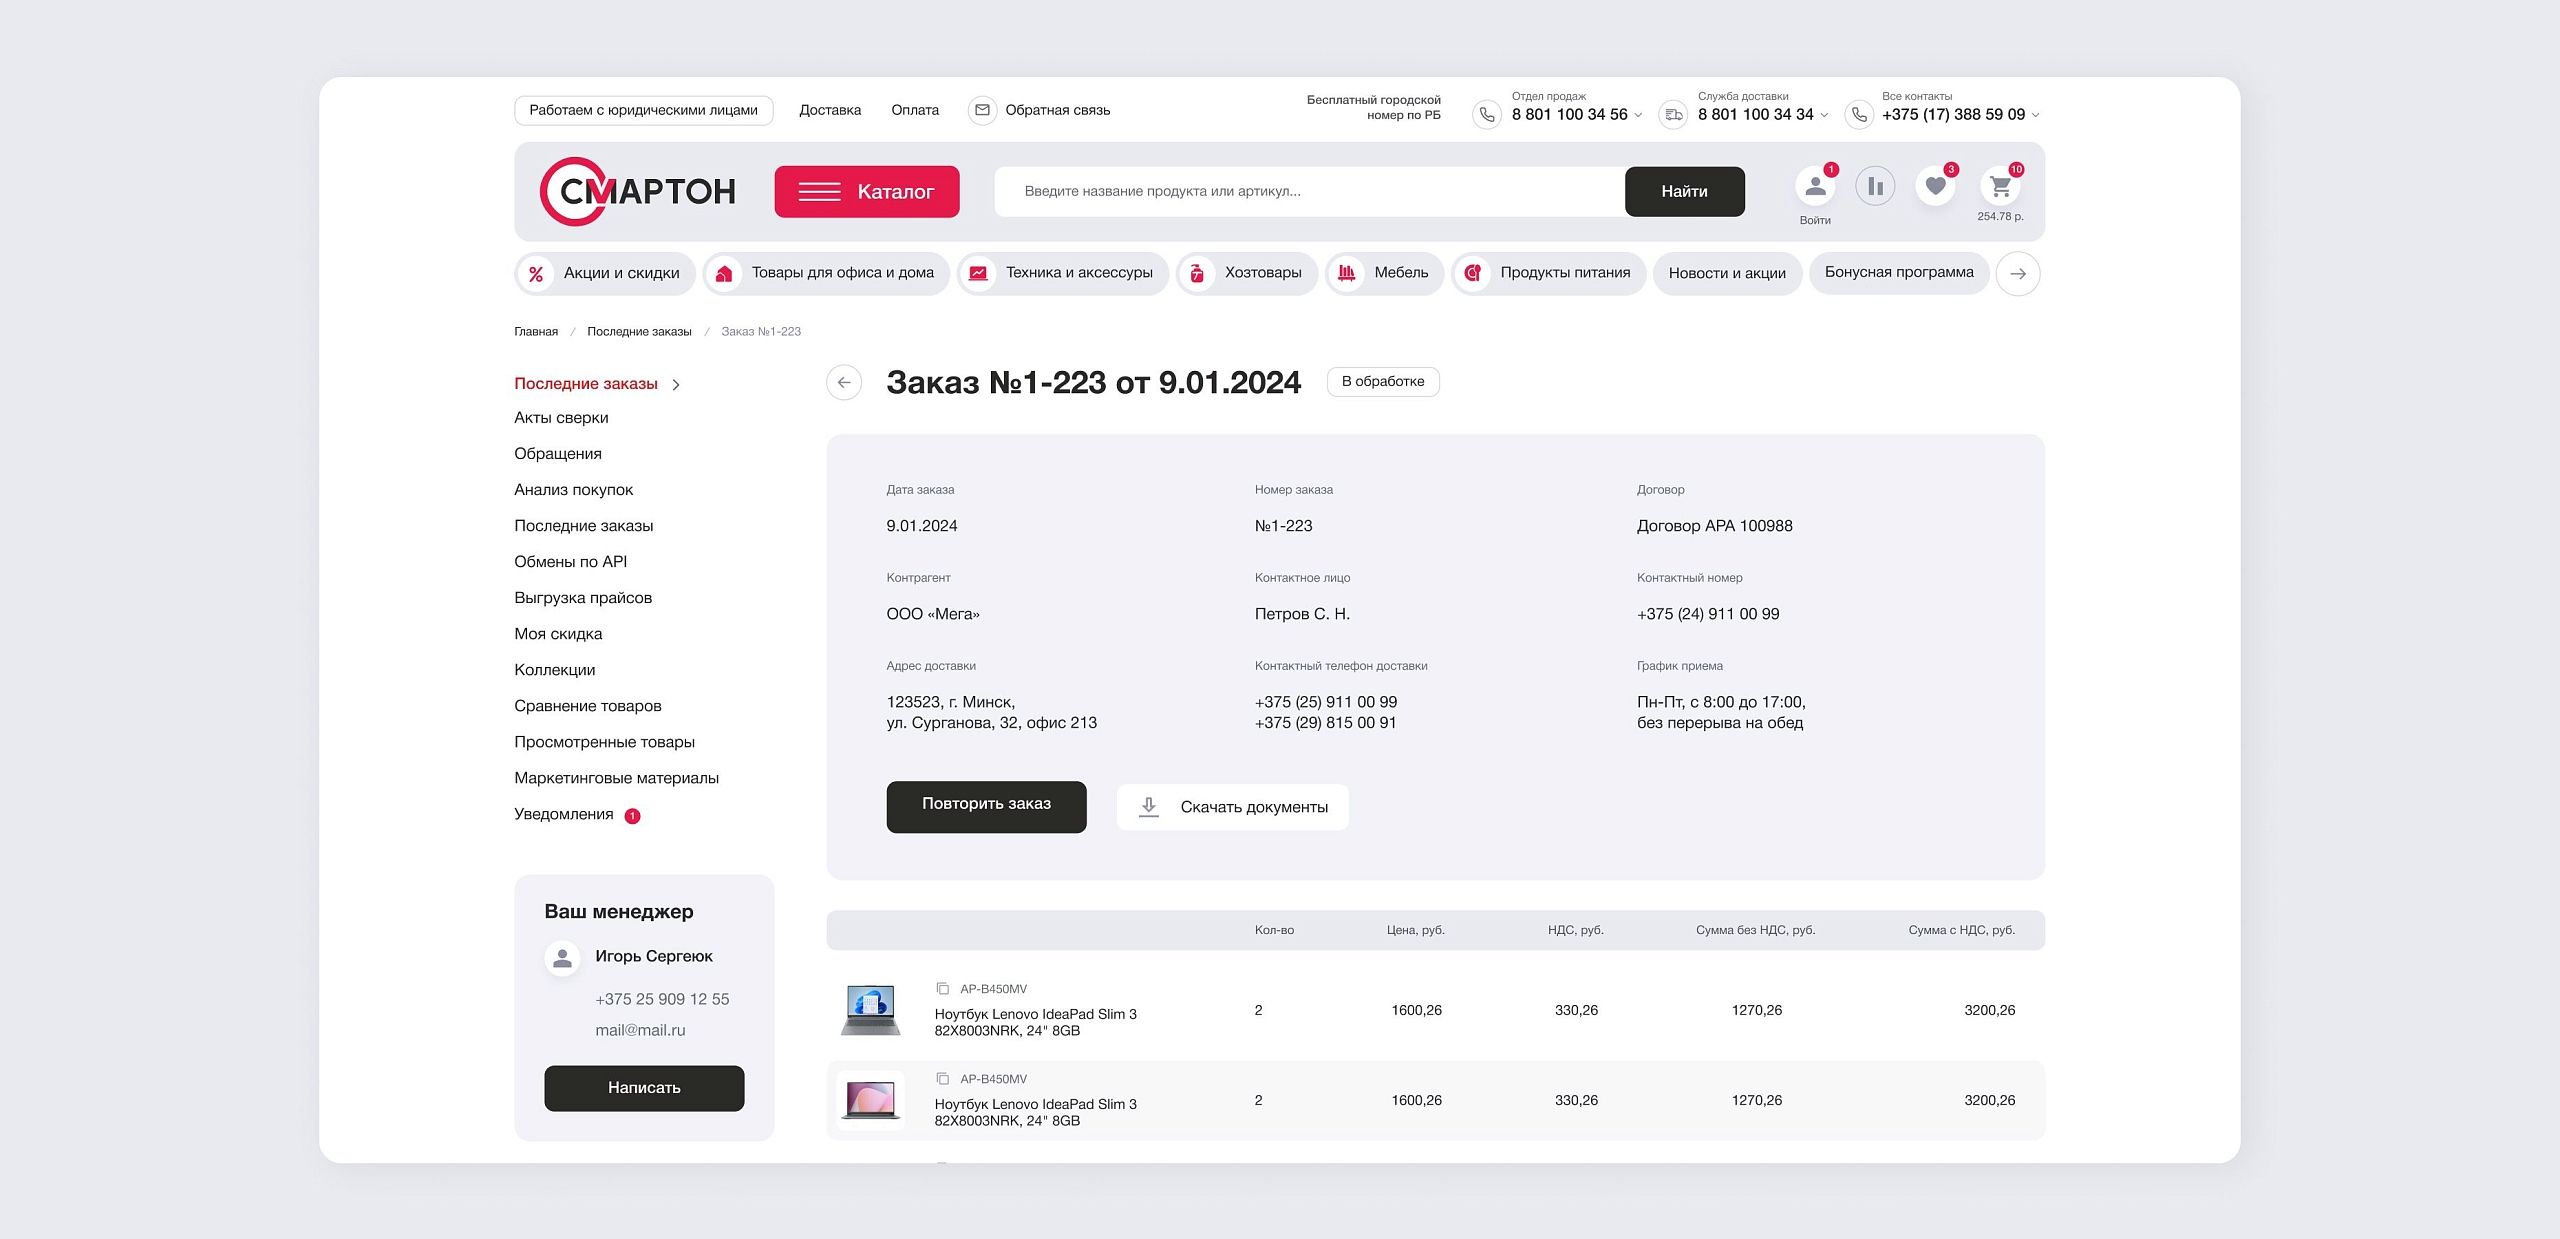Click the product search input field
The width and height of the screenshot is (2560, 1239).
pos(1308,191)
